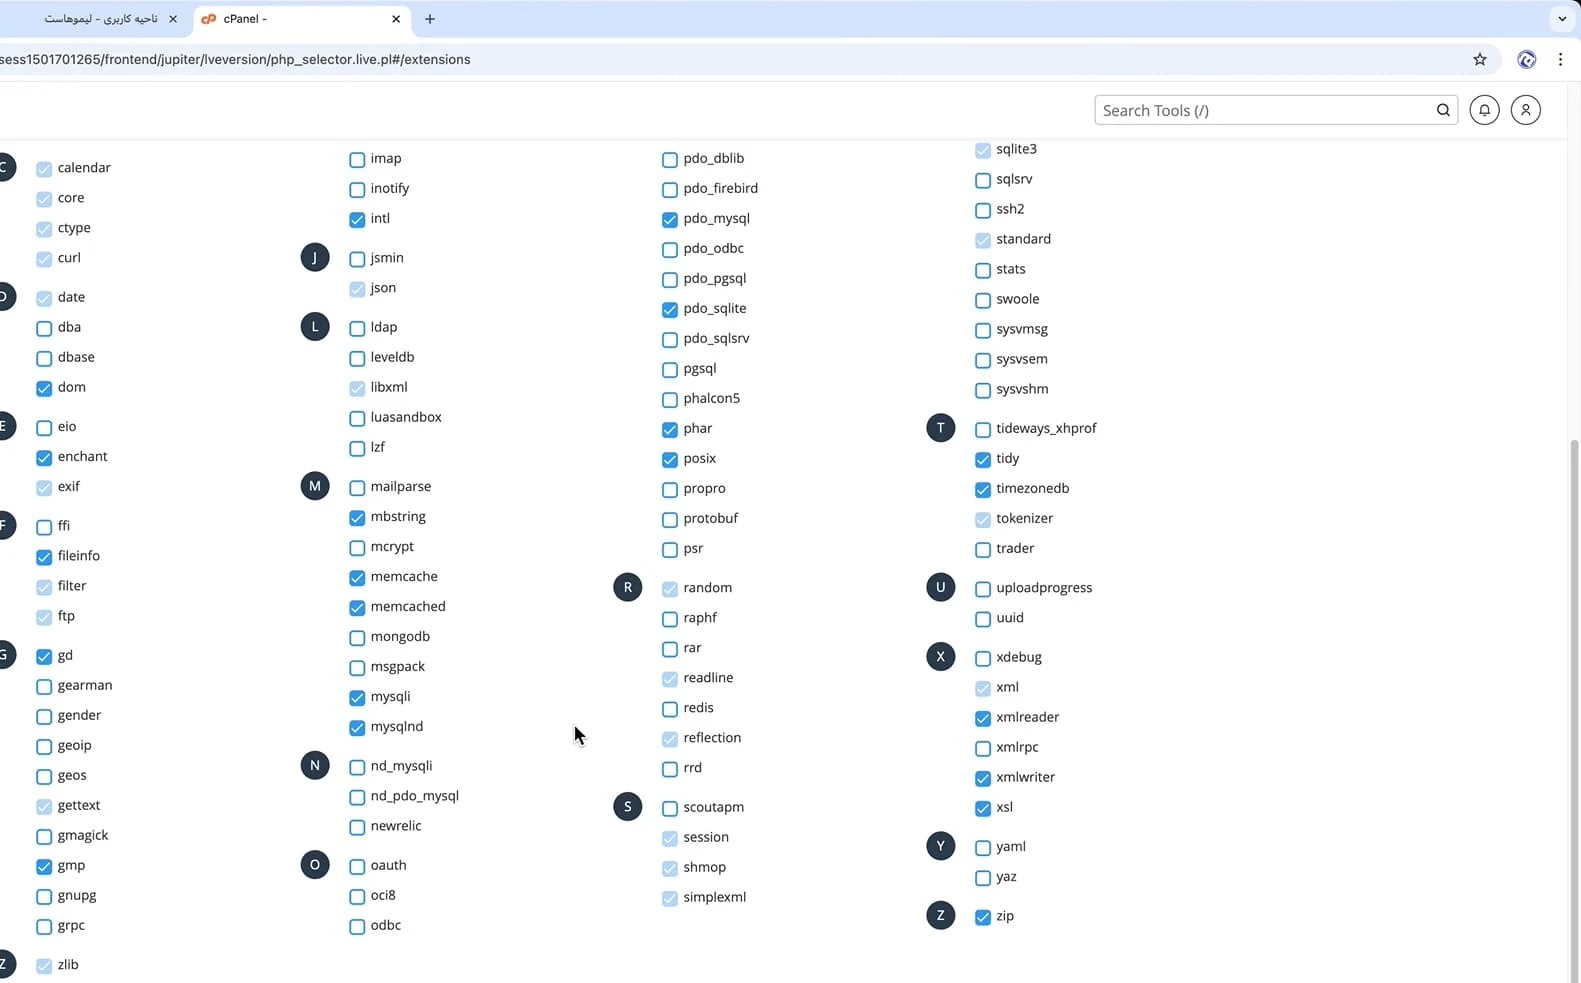1581x983 pixels.
Task: Click the notifications bell icon
Action: tap(1484, 110)
